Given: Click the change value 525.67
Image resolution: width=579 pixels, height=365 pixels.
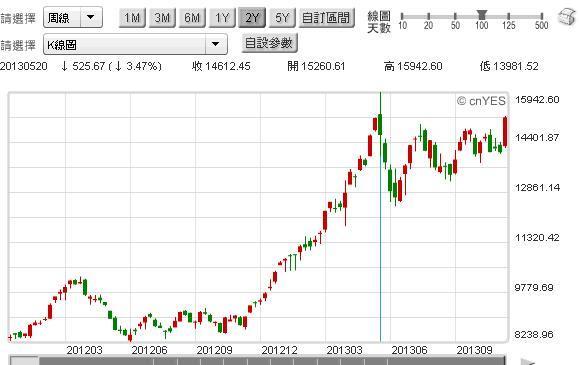Looking at the screenshot, I should (x=89, y=66).
